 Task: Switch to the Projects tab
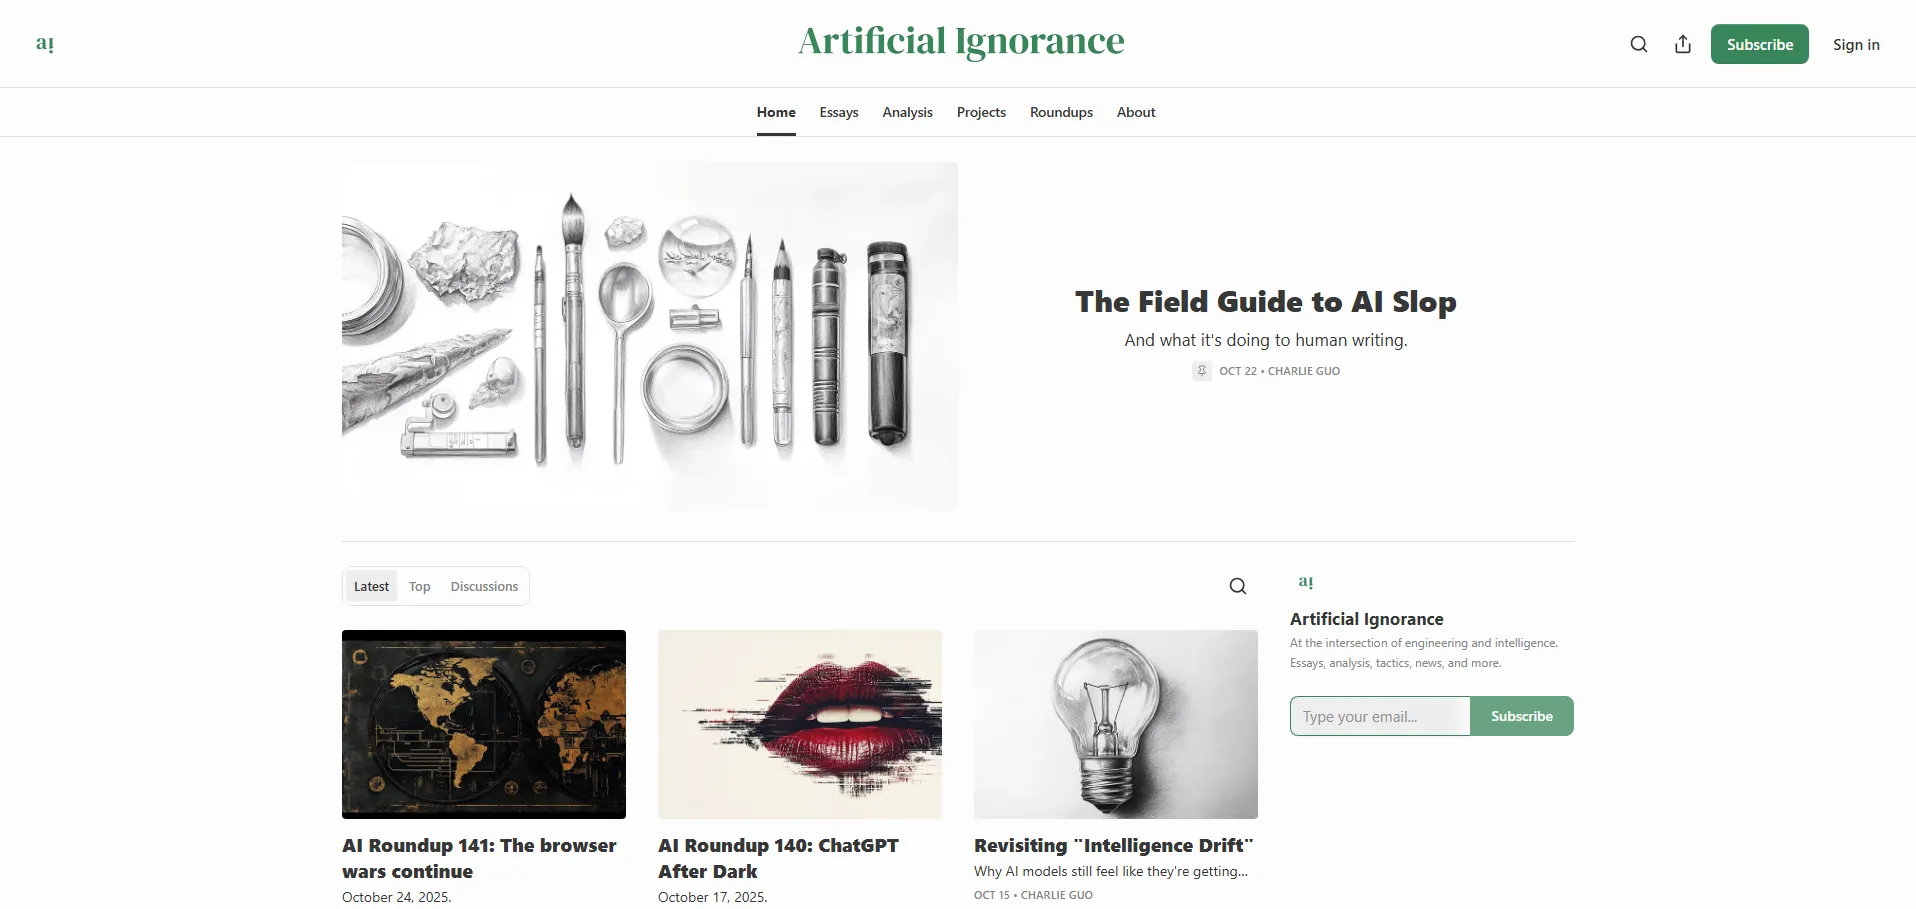(981, 112)
